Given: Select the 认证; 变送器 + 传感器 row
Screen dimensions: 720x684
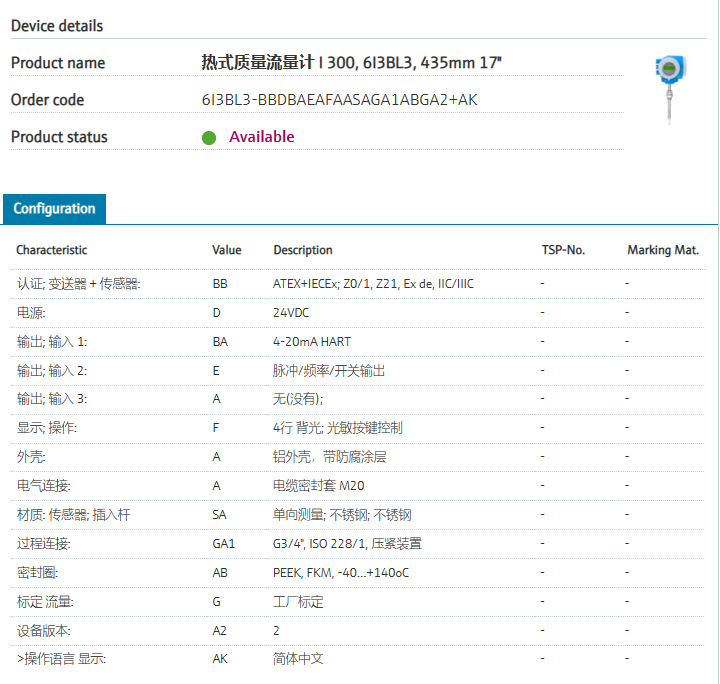Looking at the screenshot, I should (78, 284).
